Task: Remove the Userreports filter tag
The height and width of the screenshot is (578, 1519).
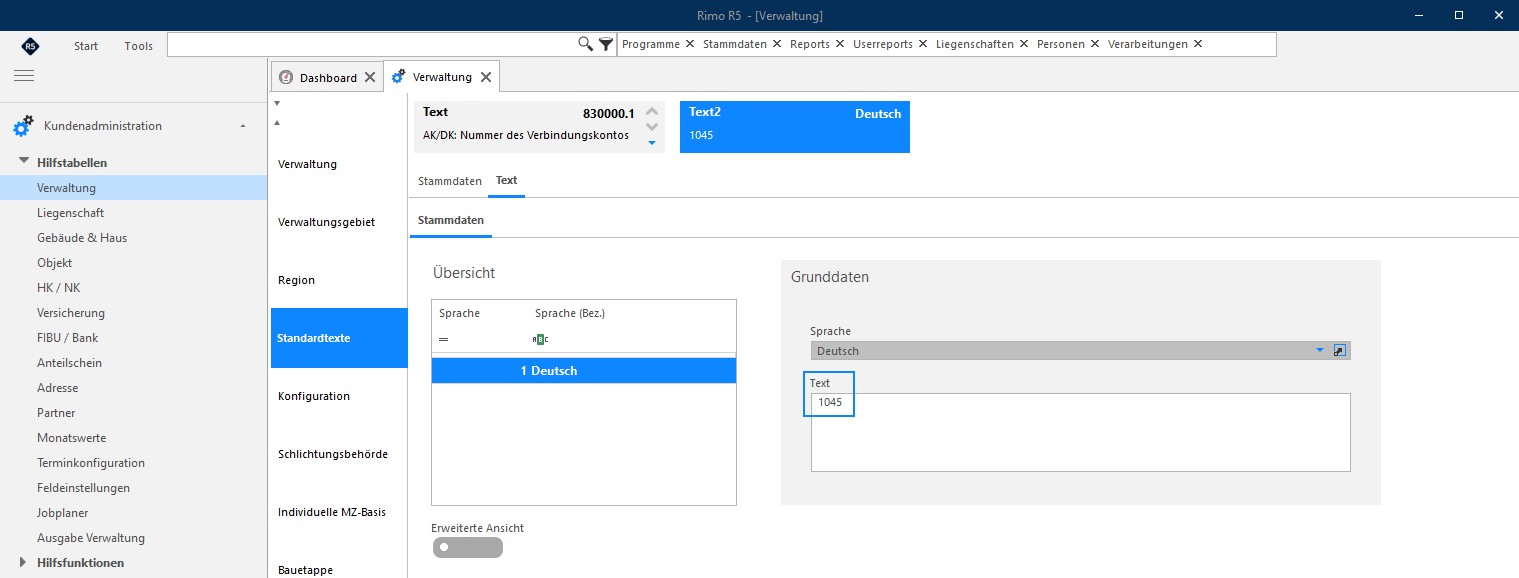Action: click(923, 44)
